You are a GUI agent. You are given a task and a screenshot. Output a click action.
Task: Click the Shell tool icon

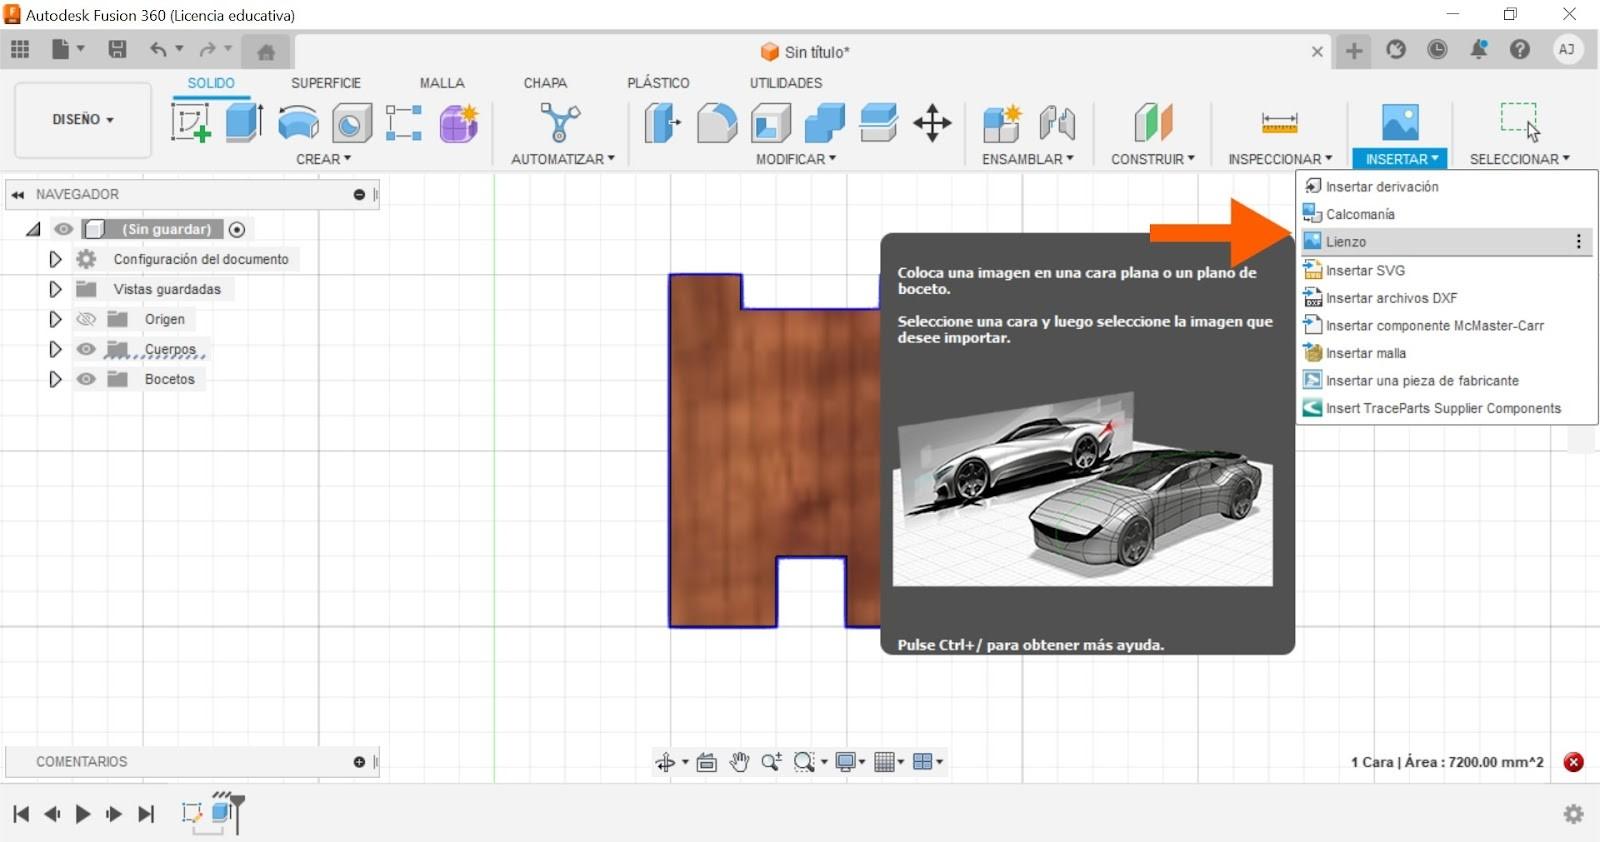[771, 123]
